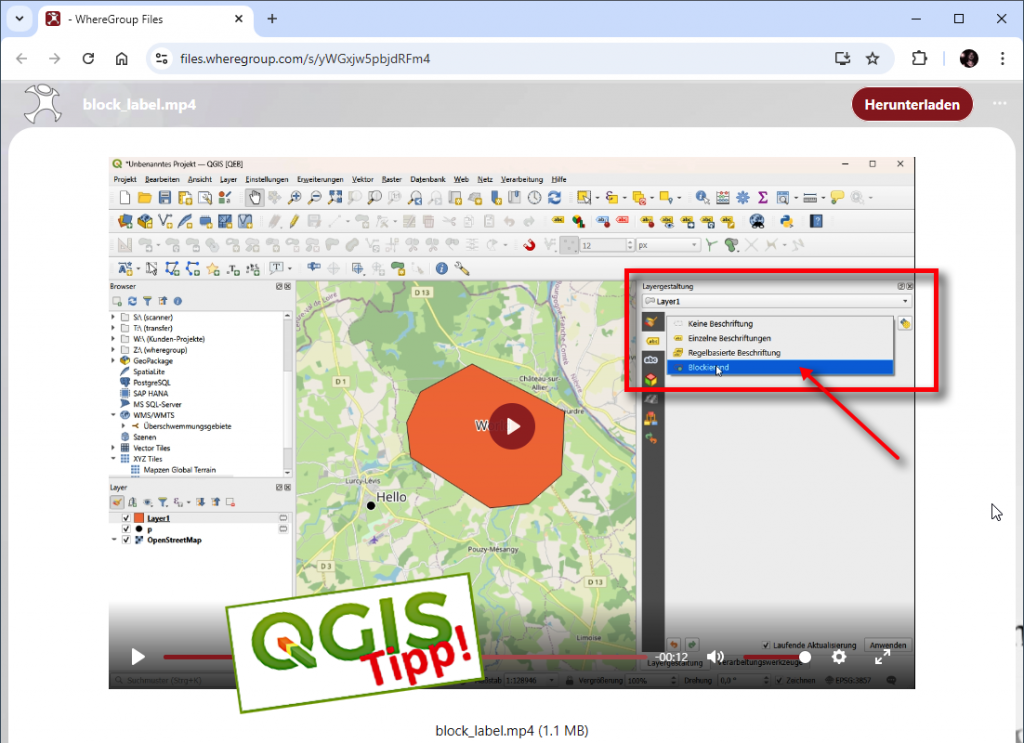This screenshot has height=743, width=1024.
Task: Open the video player settings gear
Action: (839, 657)
